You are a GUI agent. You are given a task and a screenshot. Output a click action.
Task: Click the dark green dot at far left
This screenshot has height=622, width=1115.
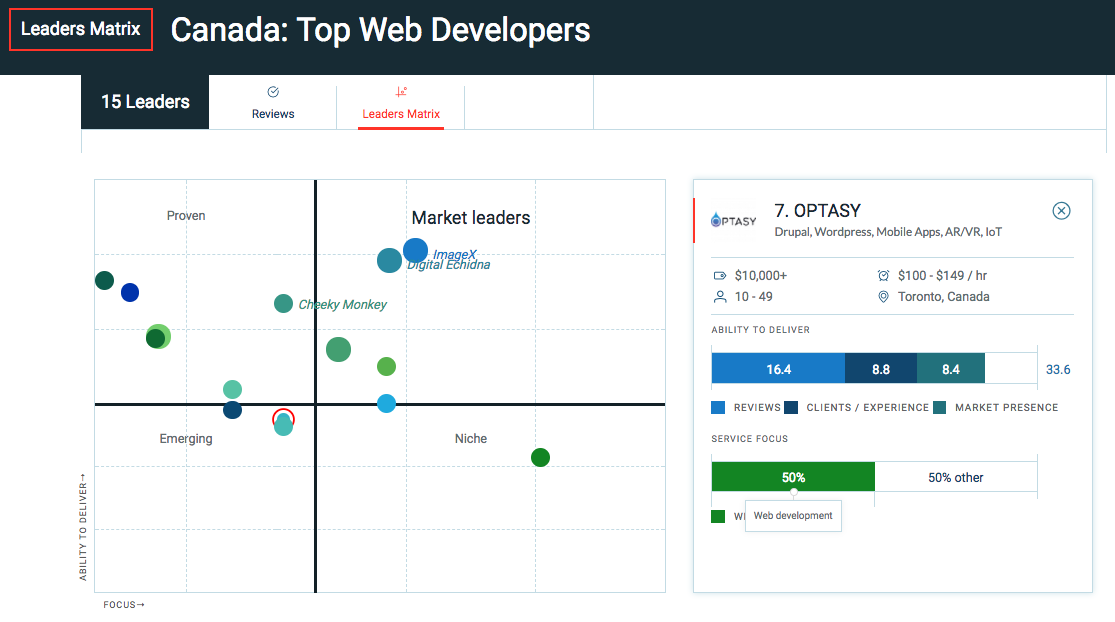pyautogui.click(x=105, y=280)
